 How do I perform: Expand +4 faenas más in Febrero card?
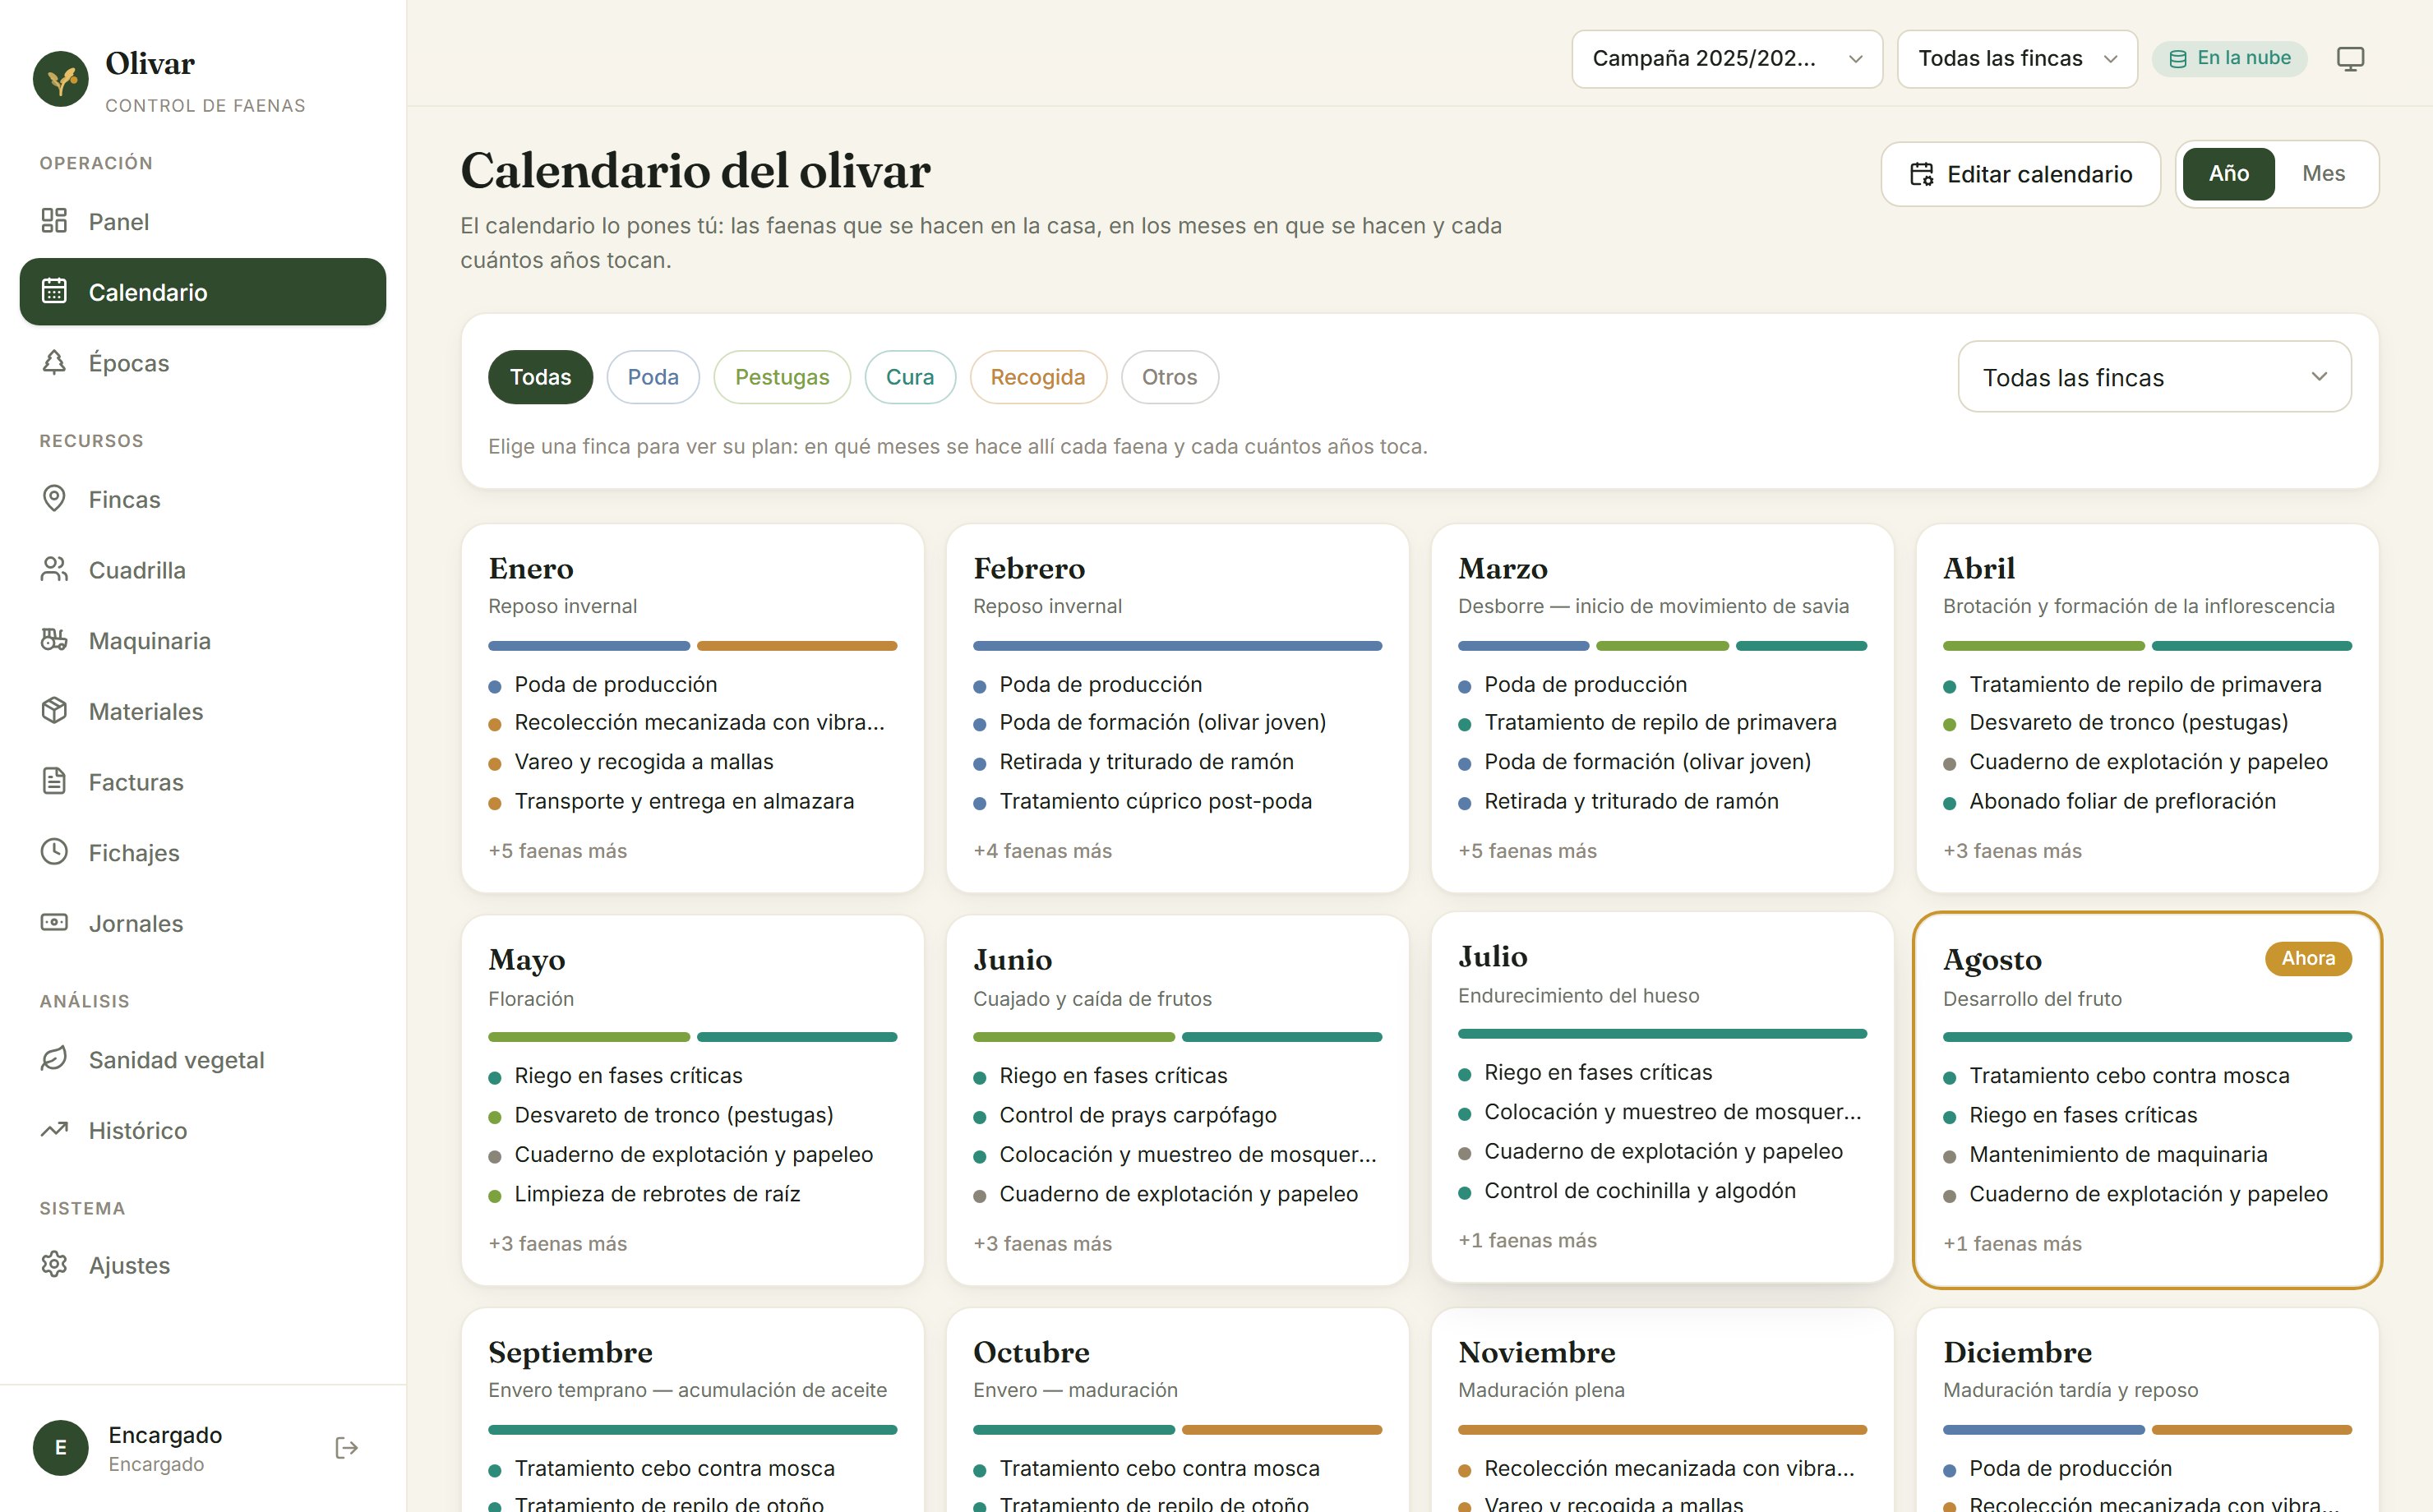(x=1043, y=851)
